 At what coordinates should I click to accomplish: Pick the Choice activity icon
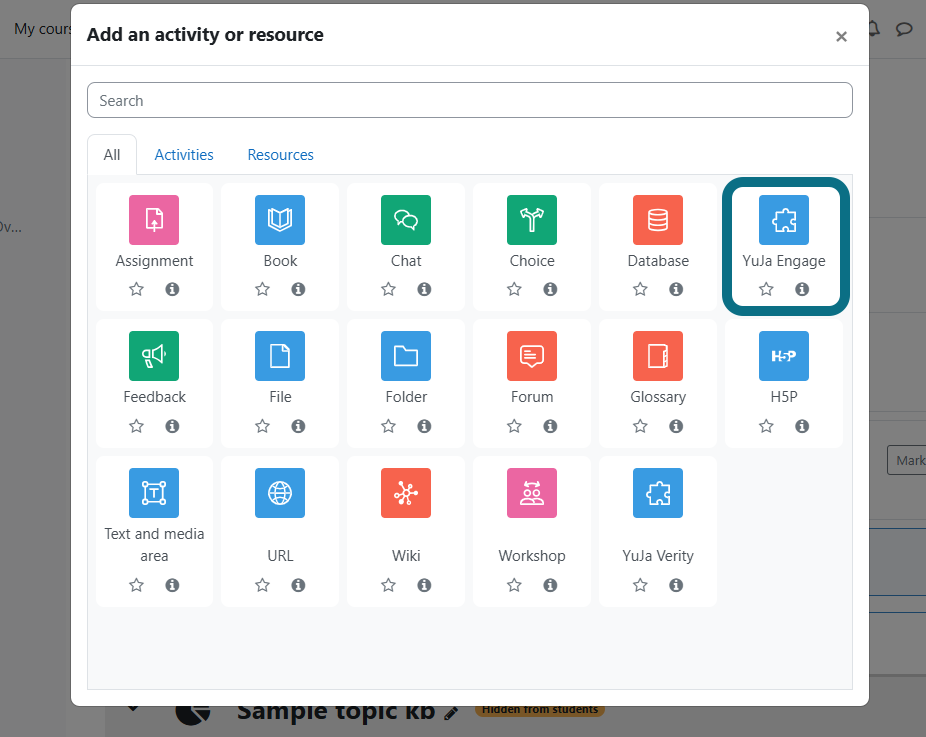pyautogui.click(x=532, y=220)
